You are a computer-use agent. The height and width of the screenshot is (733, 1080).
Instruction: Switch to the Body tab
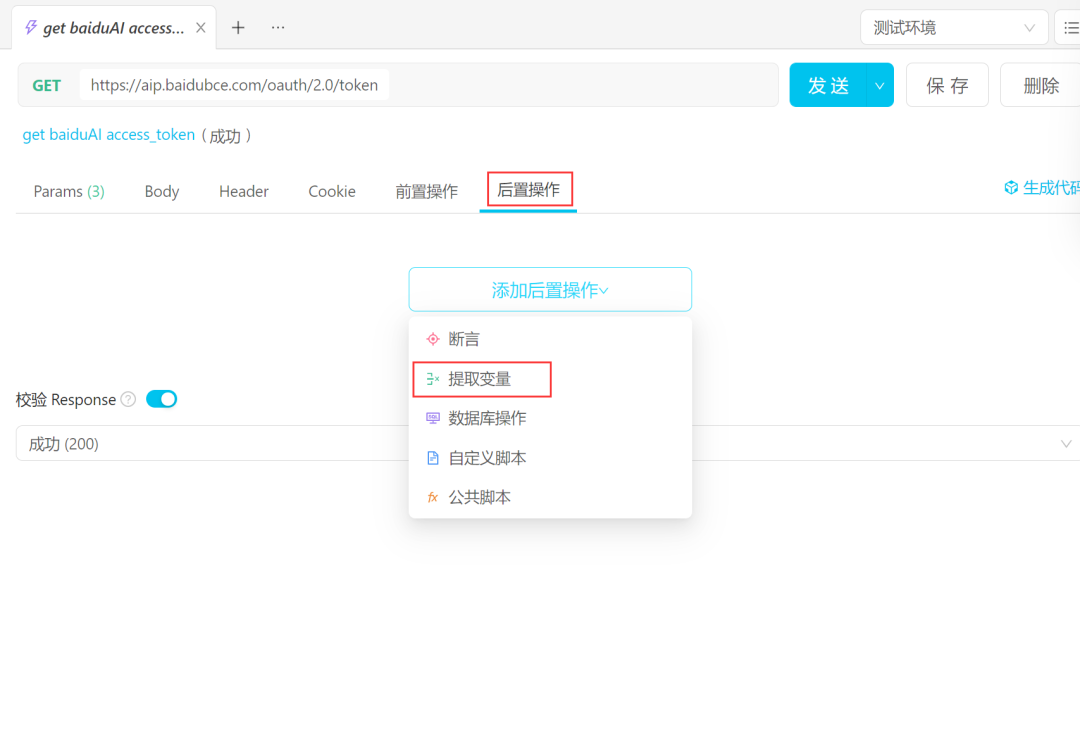pyautogui.click(x=162, y=192)
